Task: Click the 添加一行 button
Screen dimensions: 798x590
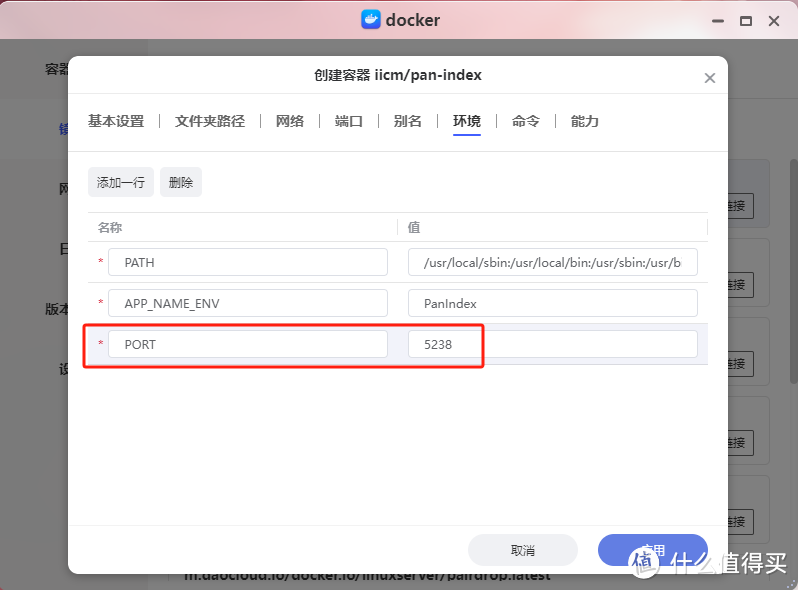Action: (x=121, y=182)
